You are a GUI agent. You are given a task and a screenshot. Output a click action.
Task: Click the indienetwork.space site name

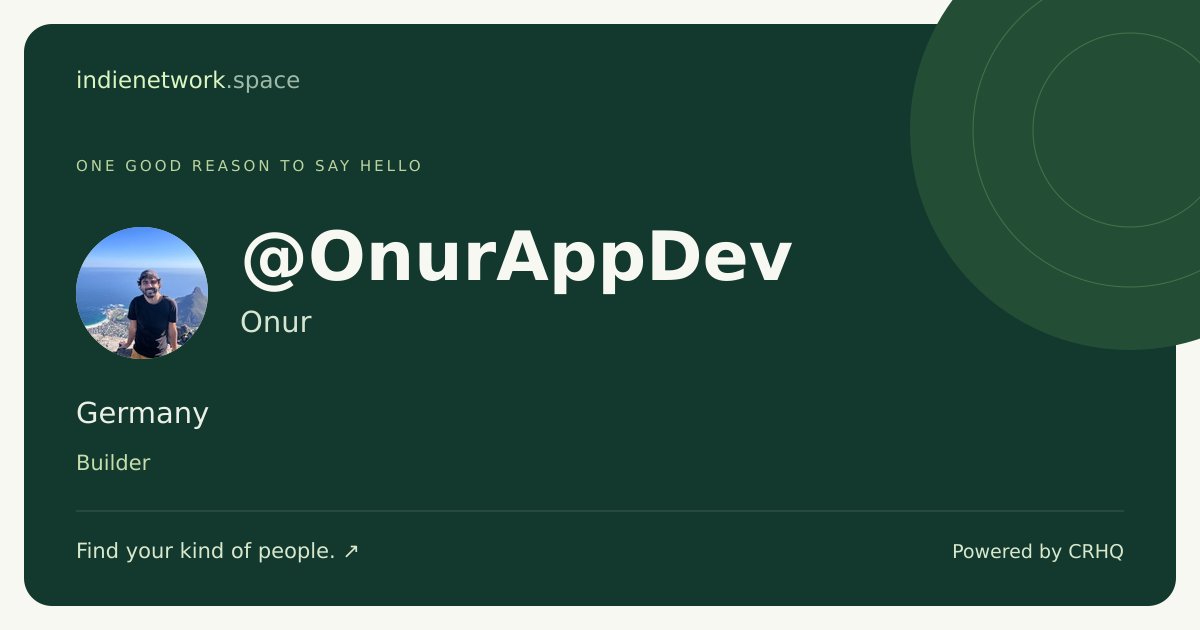(188, 80)
